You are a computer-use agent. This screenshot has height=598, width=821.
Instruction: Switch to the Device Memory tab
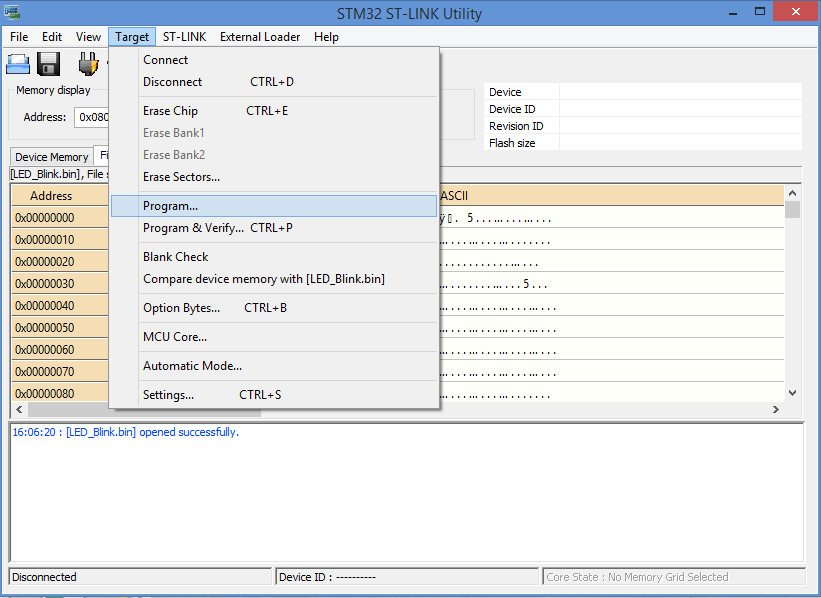(51, 157)
